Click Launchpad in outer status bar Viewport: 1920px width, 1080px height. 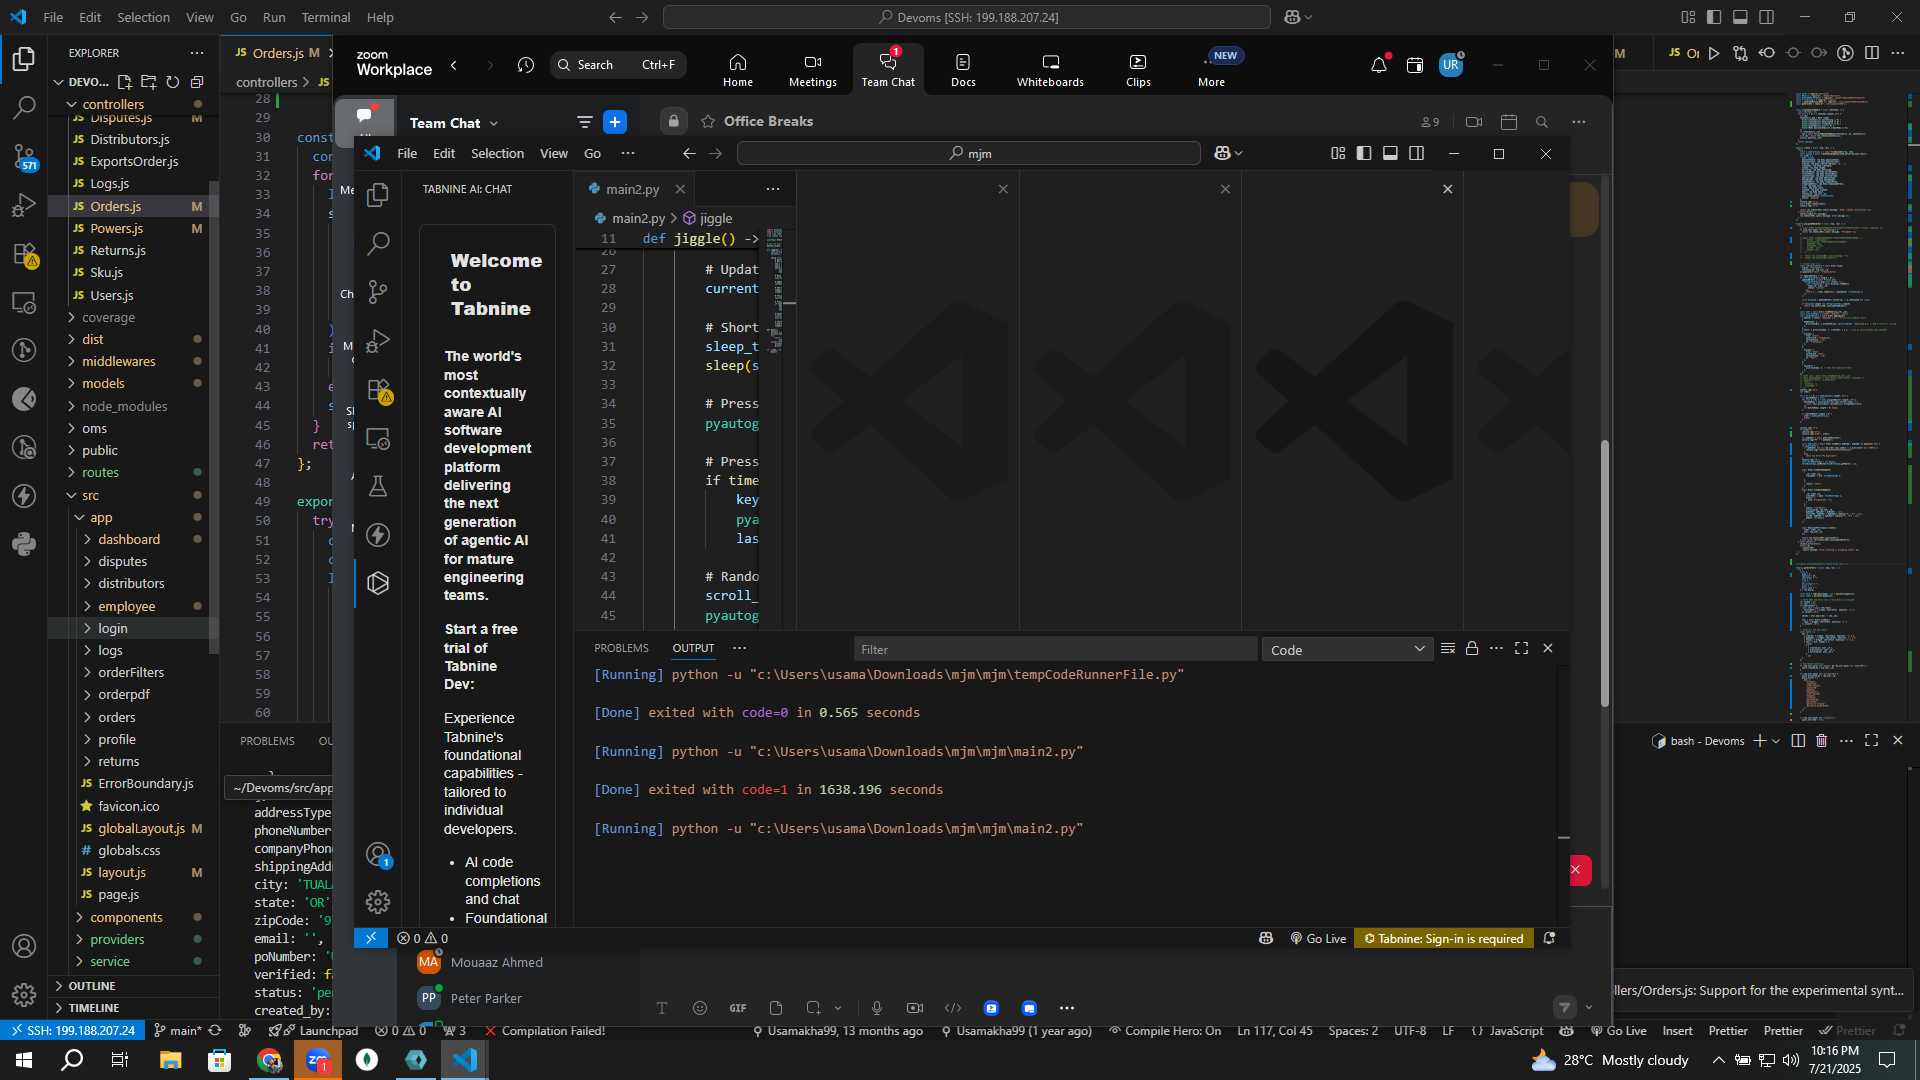(321, 1031)
